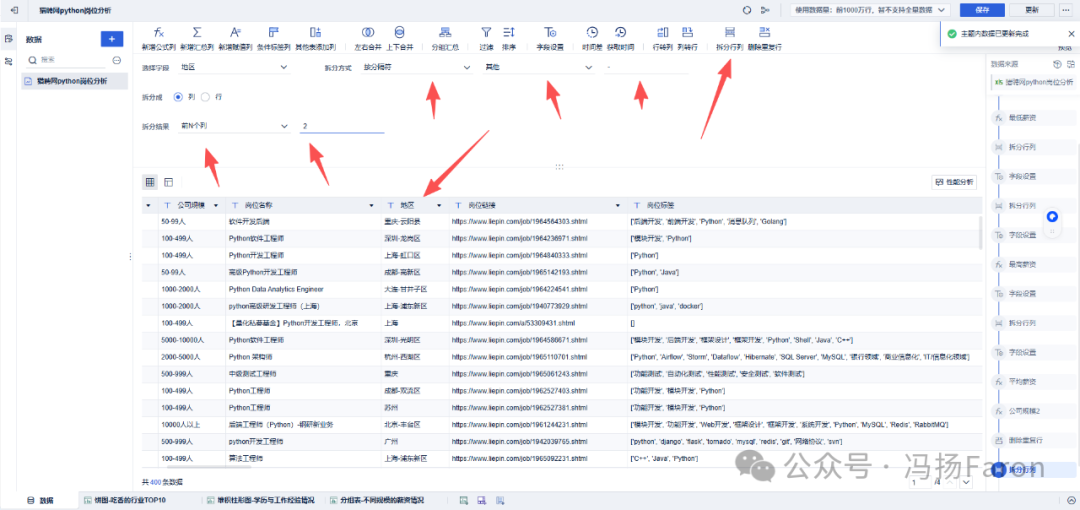Open the 拆分方式 dropdown showing 按分隔符
This screenshot has width=1080, height=510.
click(x=415, y=68)
